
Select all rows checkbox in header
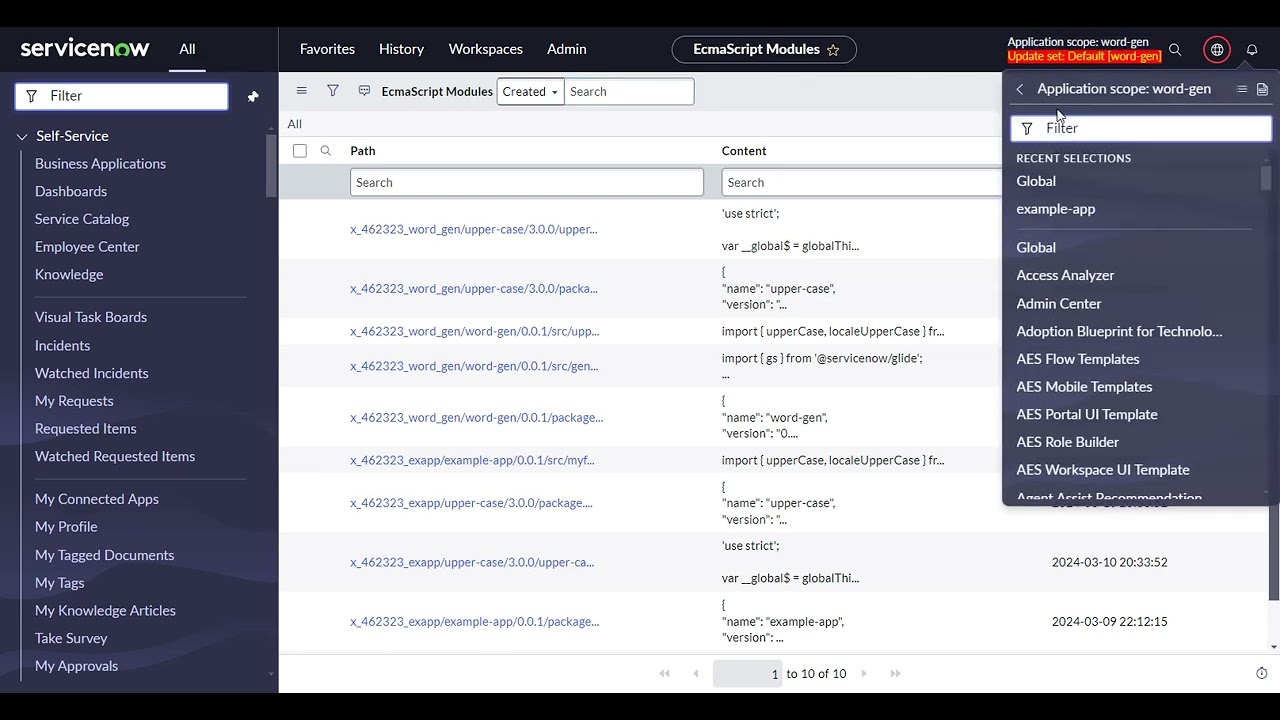tap(300, 151)
